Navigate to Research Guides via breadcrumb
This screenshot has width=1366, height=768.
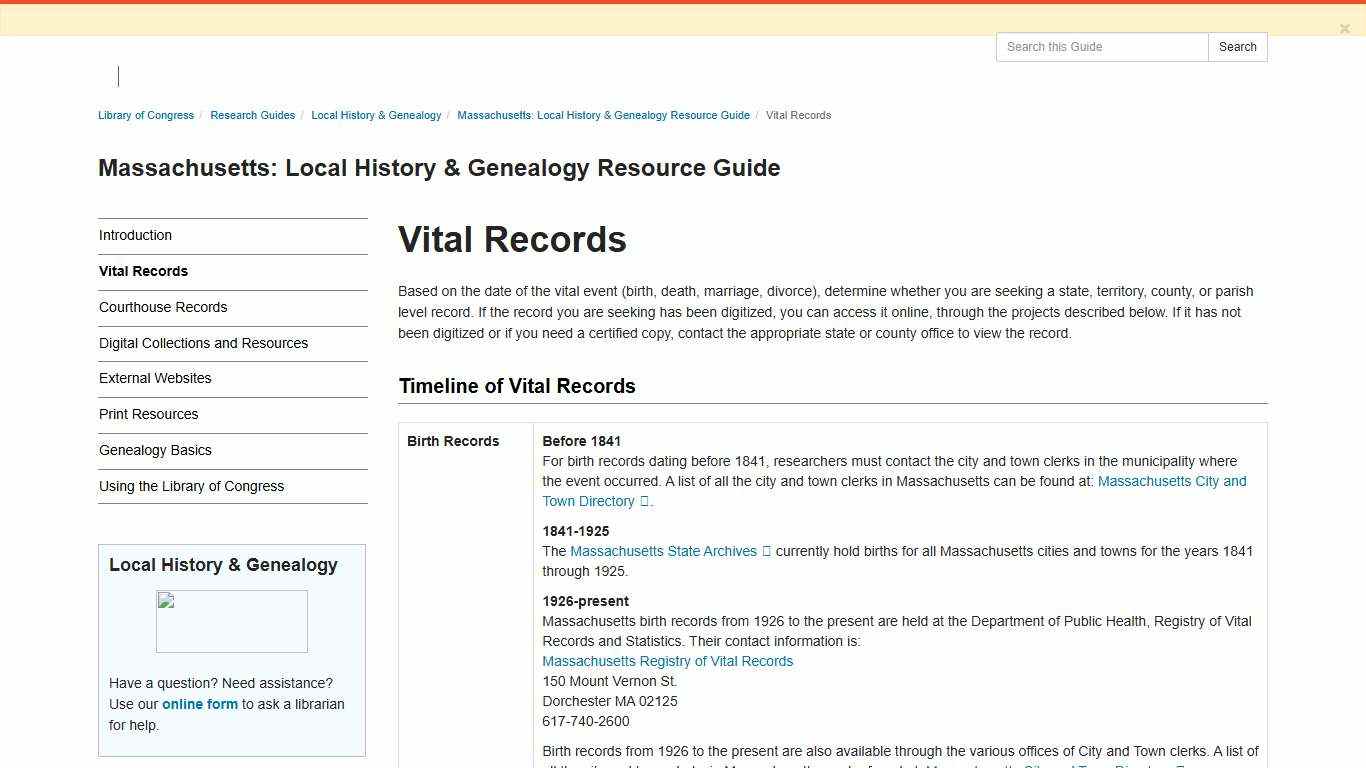(x=252, y=115)
